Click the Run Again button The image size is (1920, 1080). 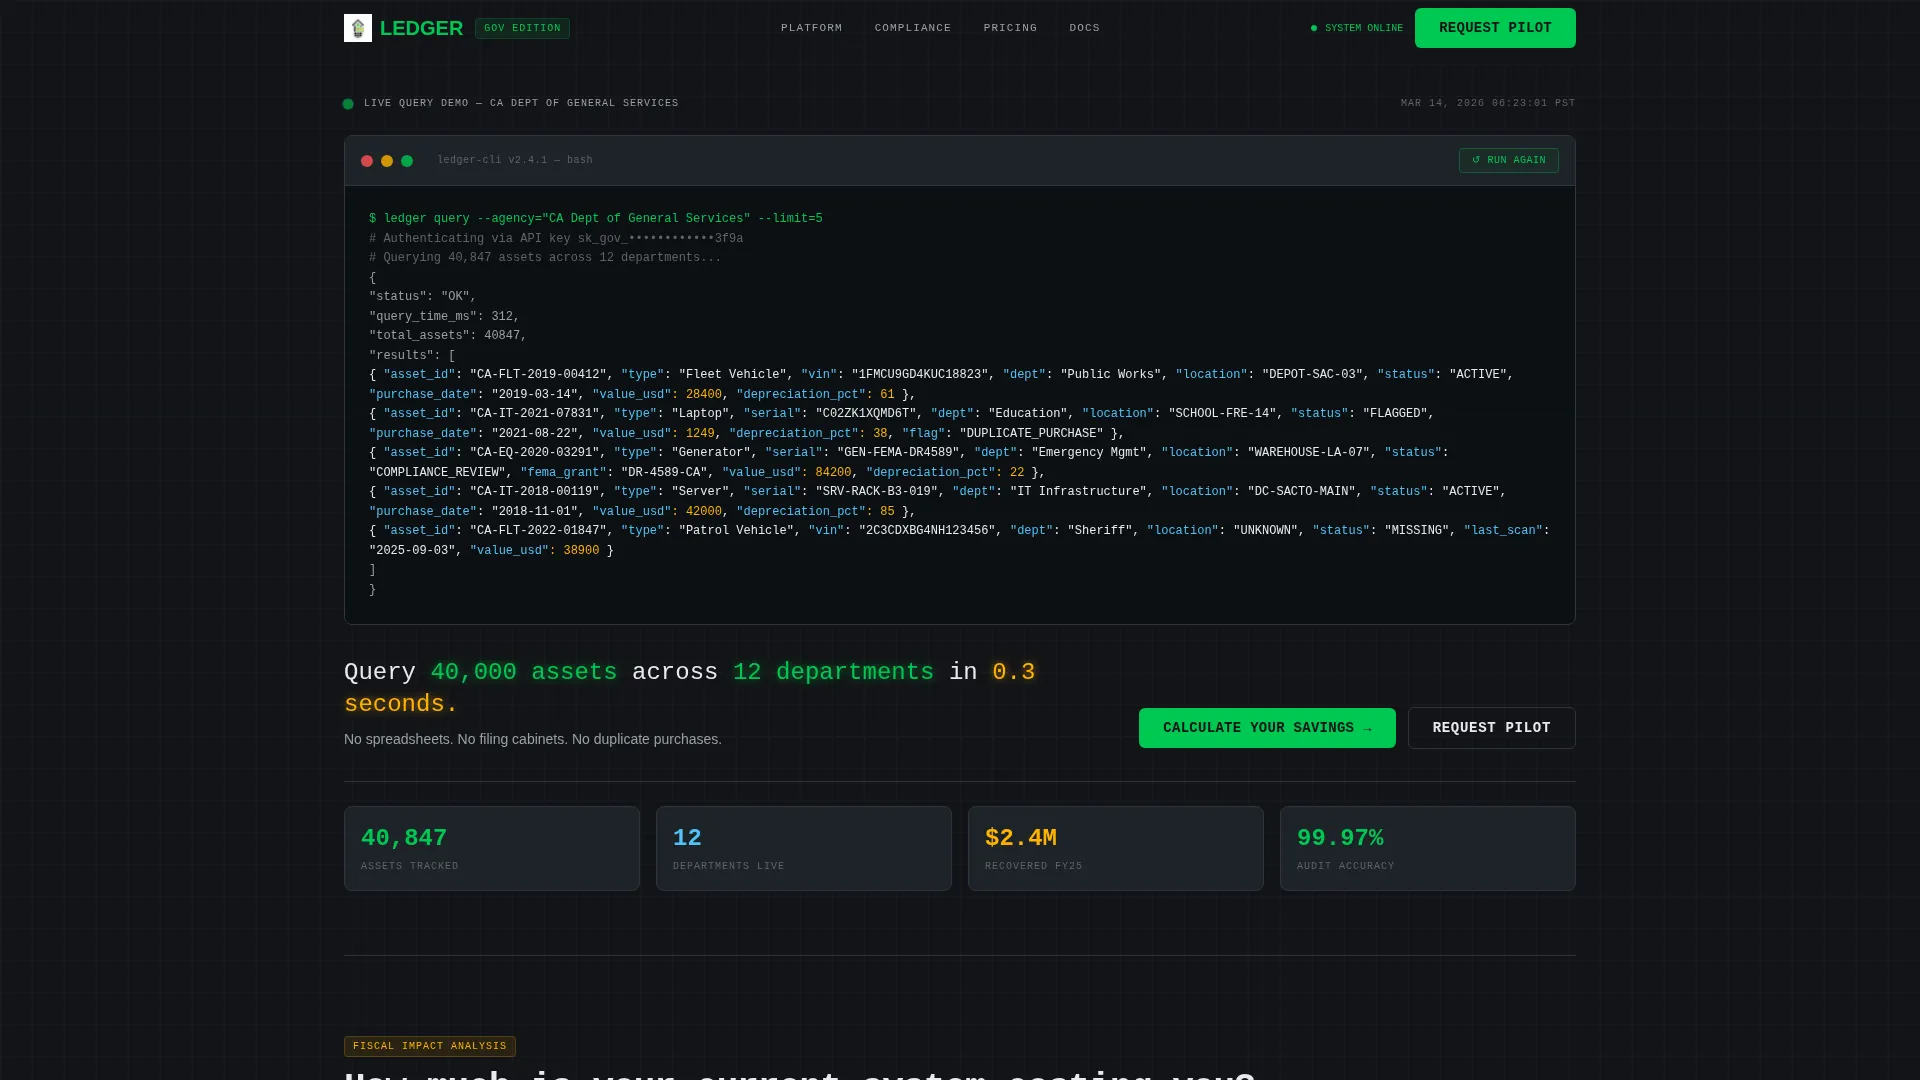pyautogui.click(x=1508, y=160)
